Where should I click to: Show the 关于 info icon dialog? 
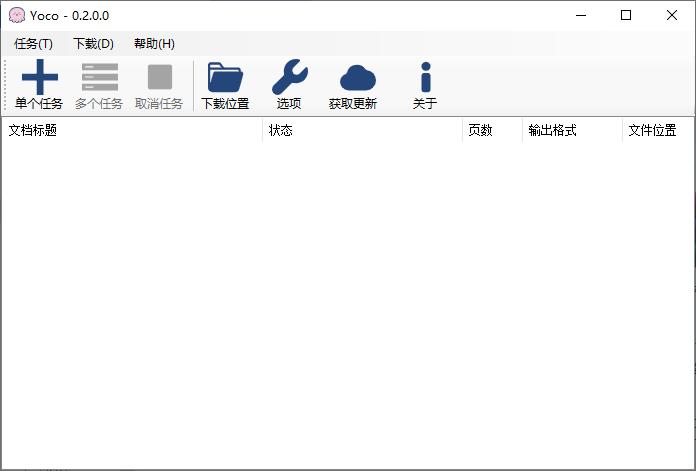[x=425, y=78]
